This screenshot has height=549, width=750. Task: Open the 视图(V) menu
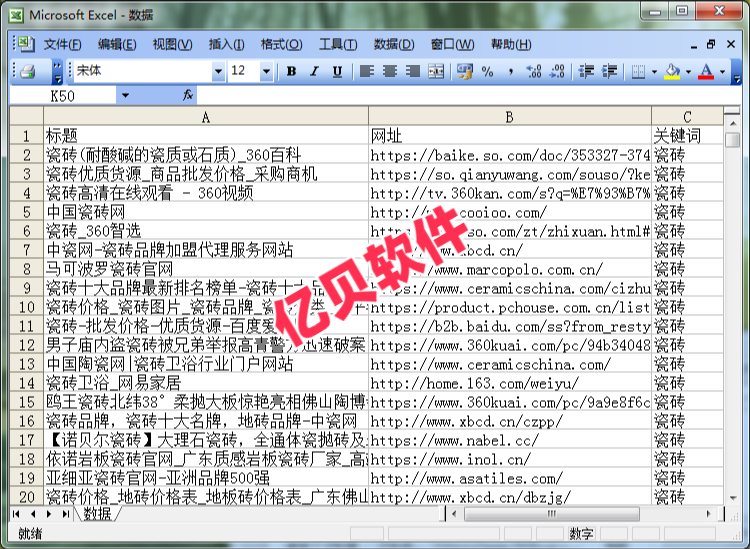[172, 44]
